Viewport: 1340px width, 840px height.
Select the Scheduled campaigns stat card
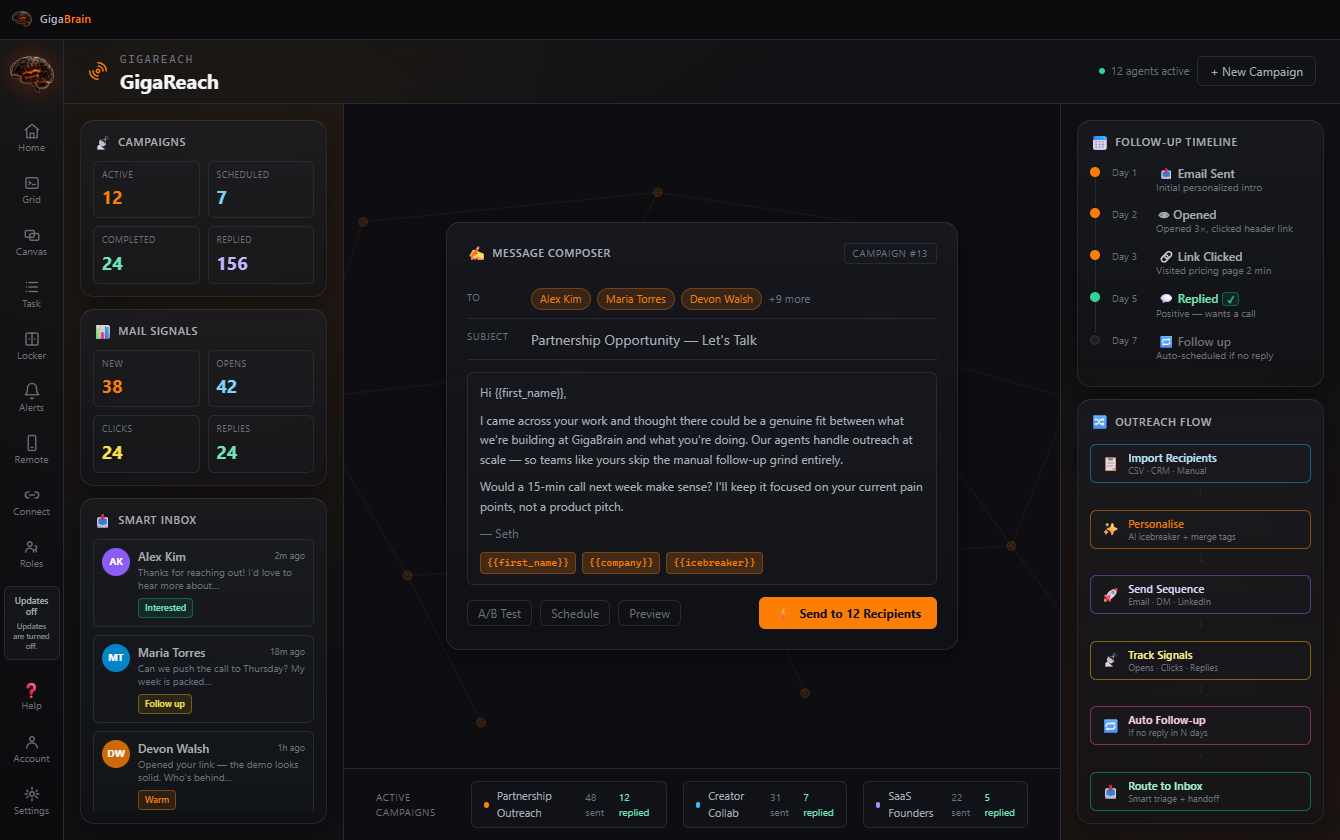(x=260, y=189)
